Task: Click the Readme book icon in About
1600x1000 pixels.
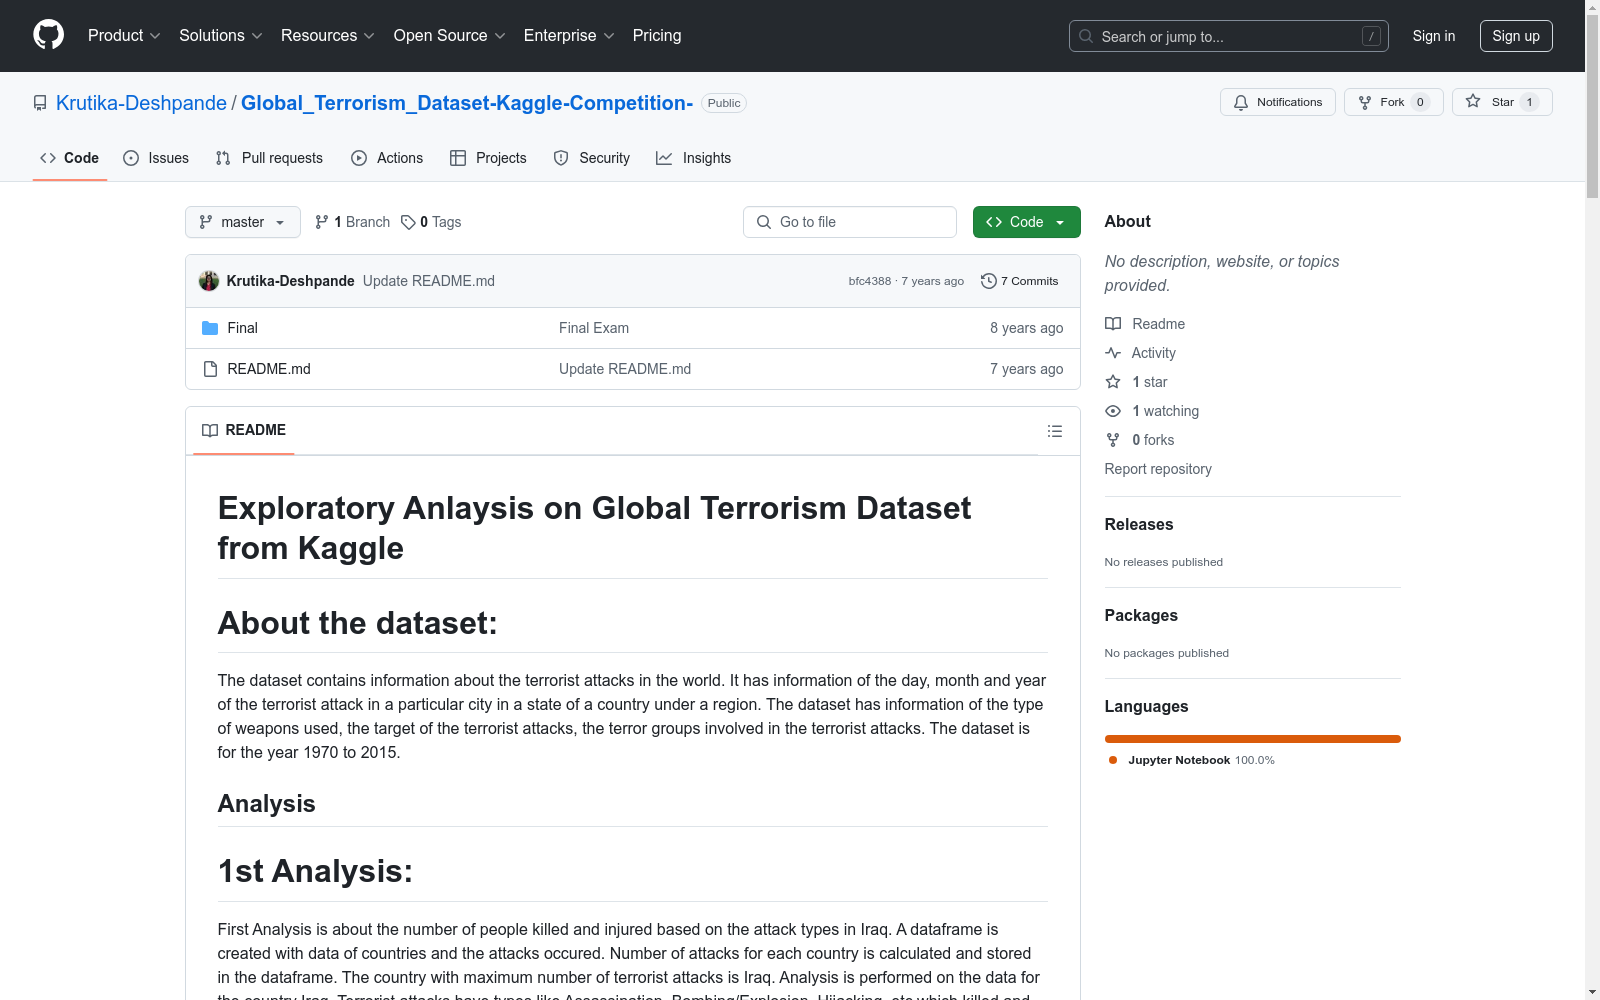Action: 1113,324
